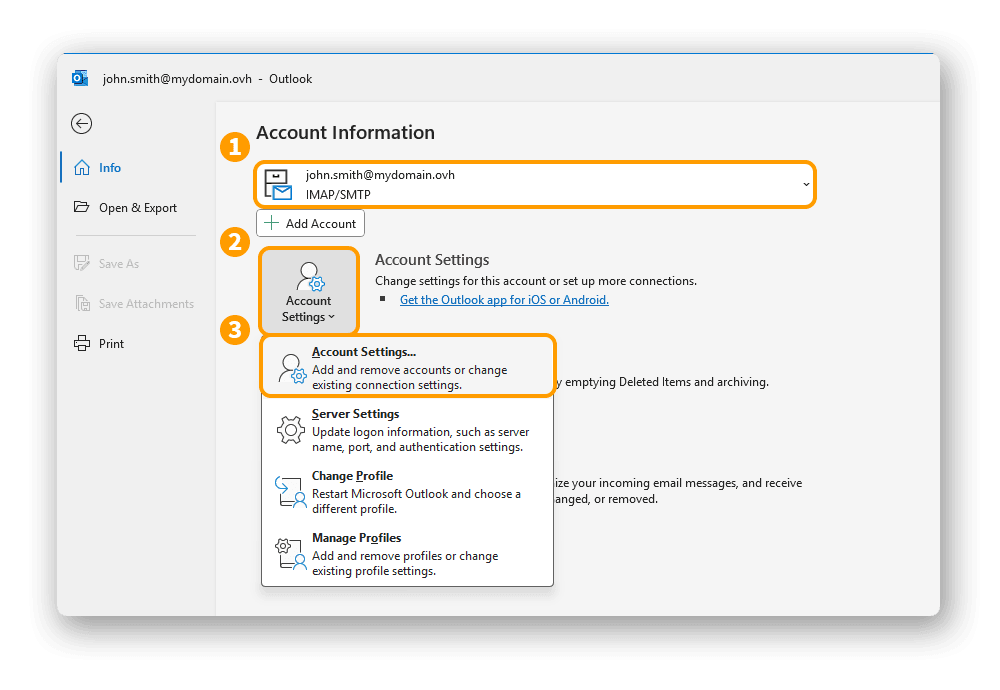Click the Account Settings section heading
This screenshot has height=690, width=1000.
pyautogui.click(x=432, y=260)
